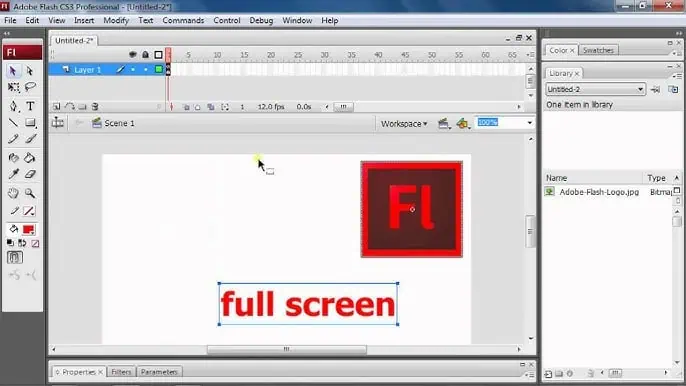Select the Eyedropper tool
Screen dimensions: 686x386
pyautogui.click(x=13, y=174)
